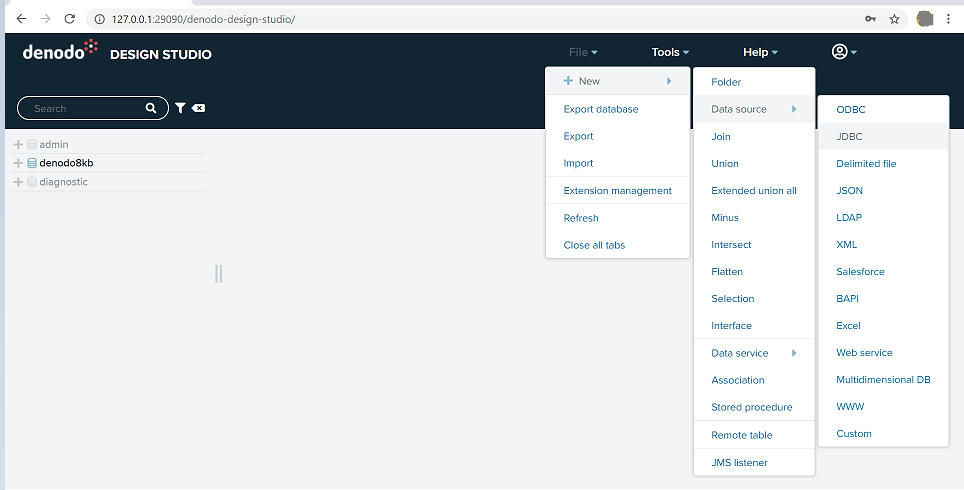Click the denodo Design Studio logo
Screen dimensions: 964x490
[x=117, y=52]
